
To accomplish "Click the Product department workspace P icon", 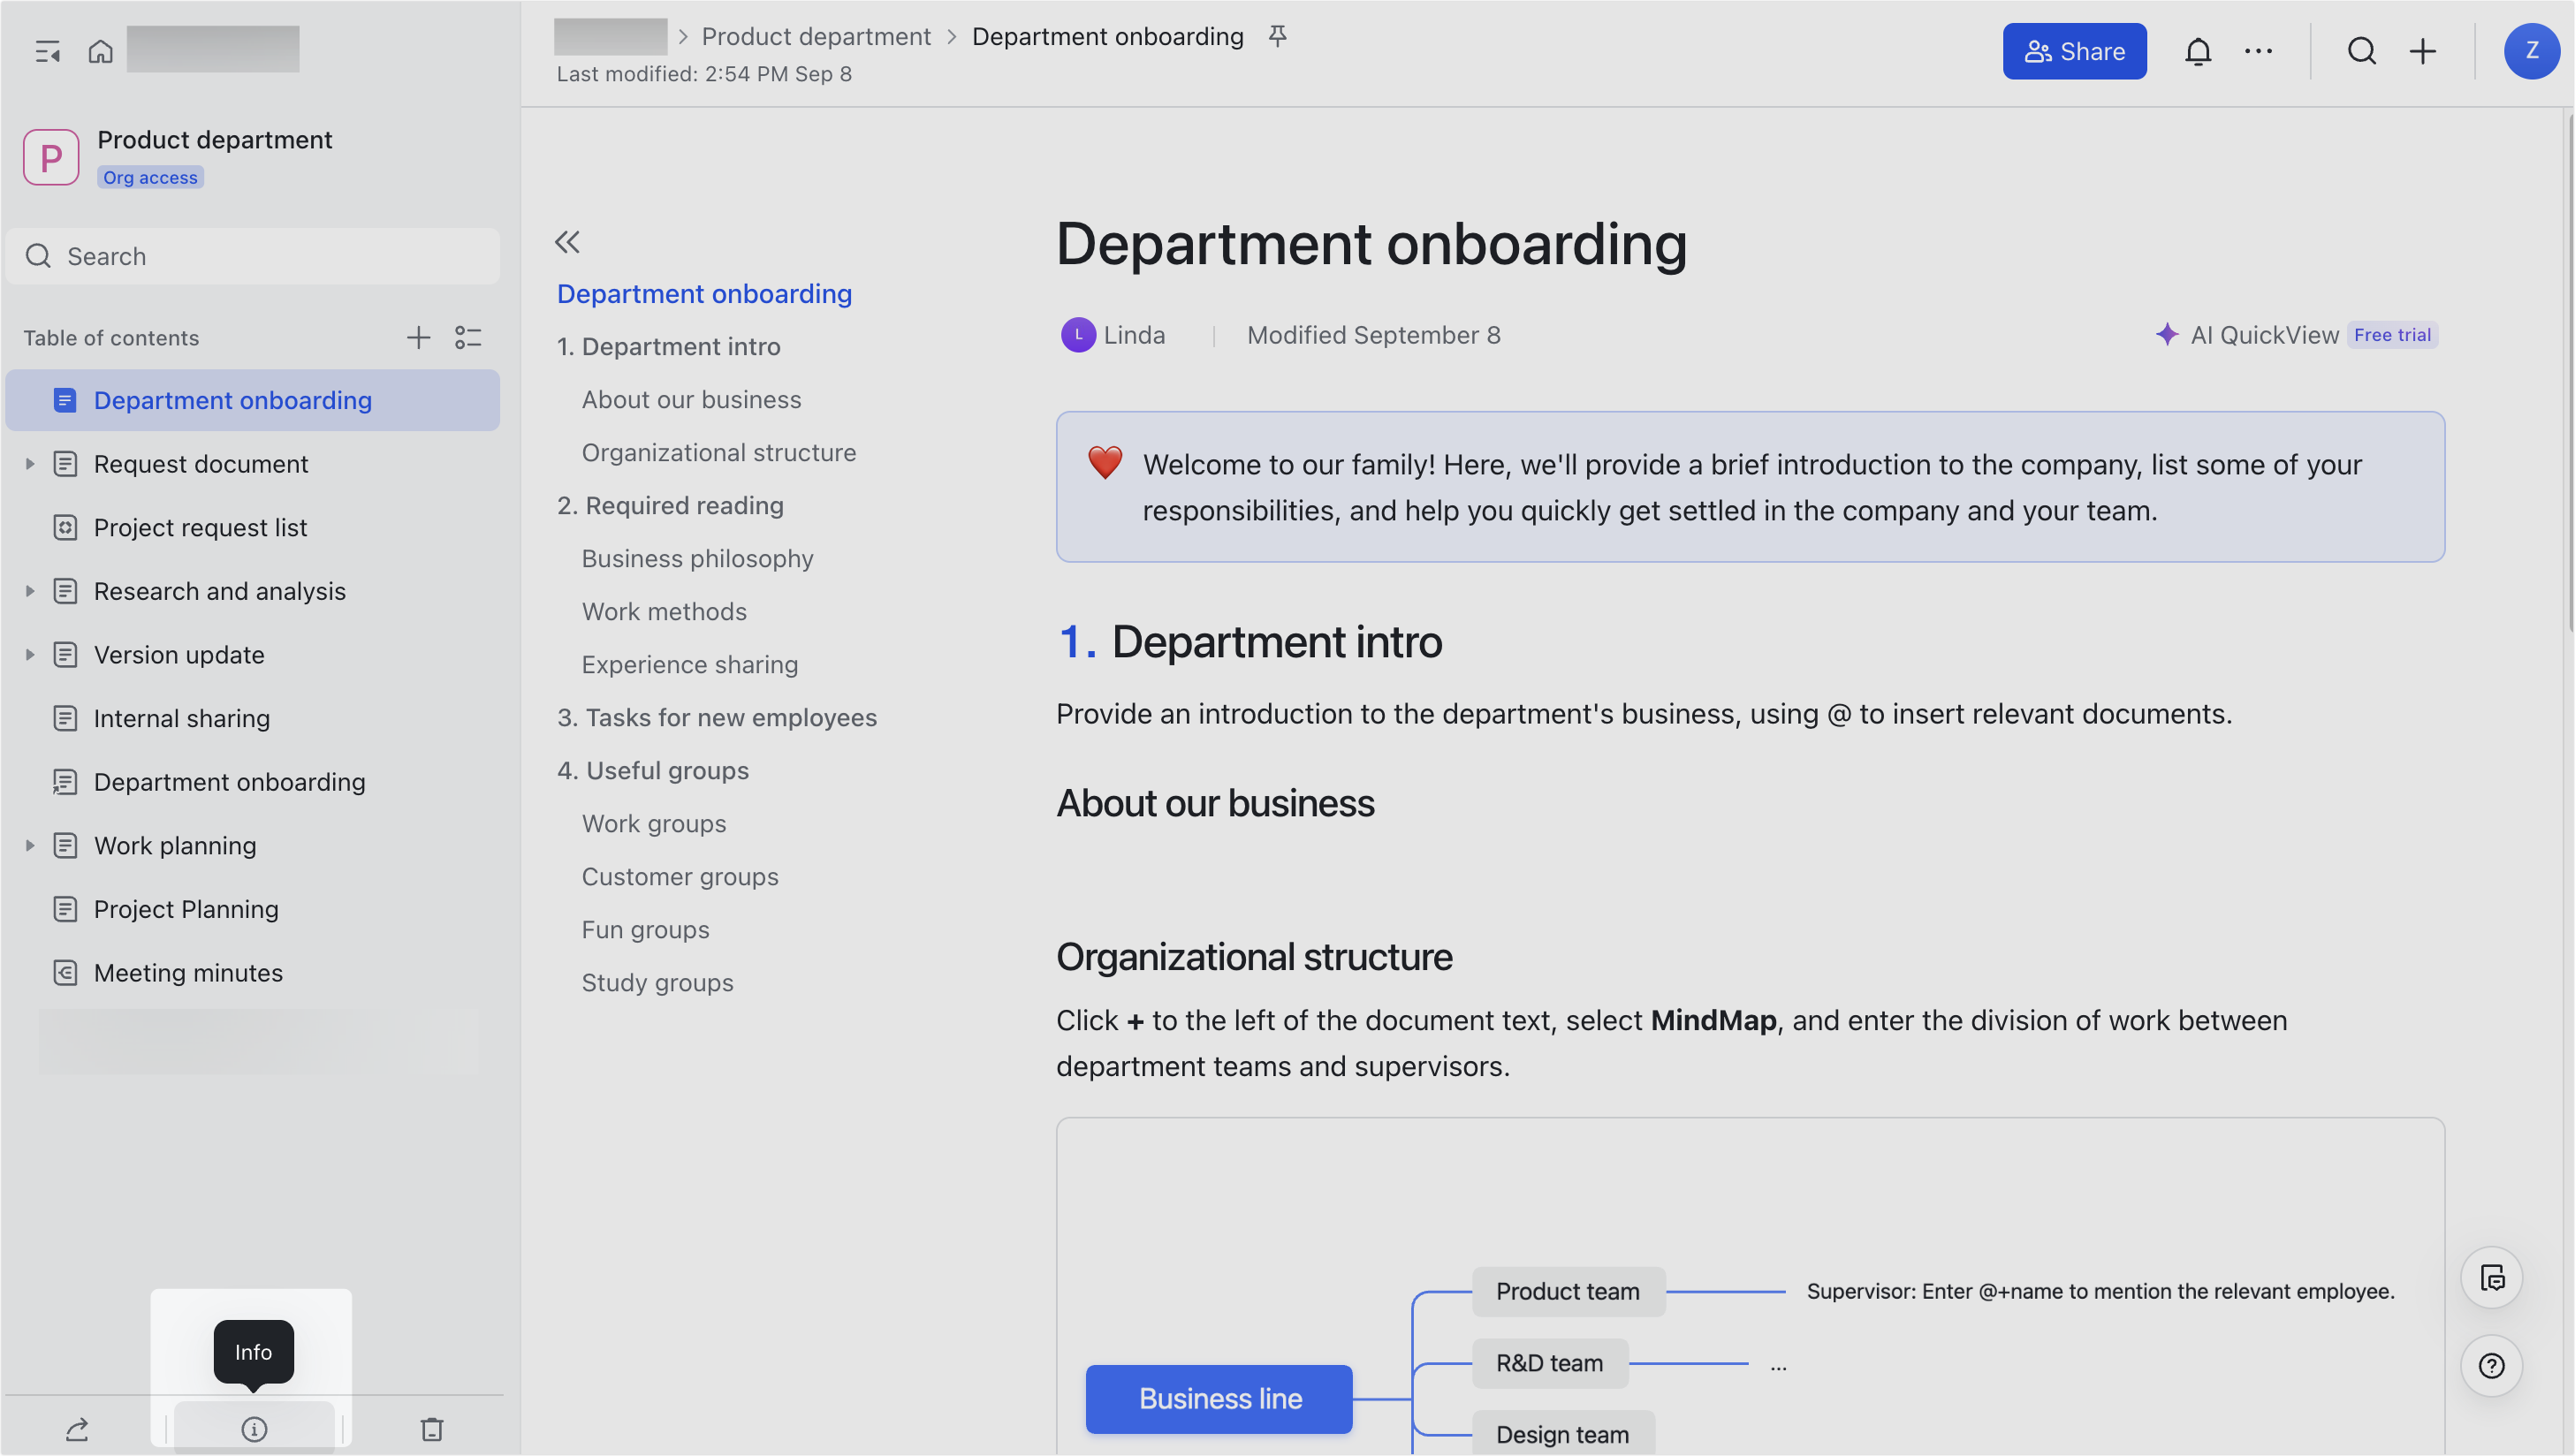I will tap(51, 157).
